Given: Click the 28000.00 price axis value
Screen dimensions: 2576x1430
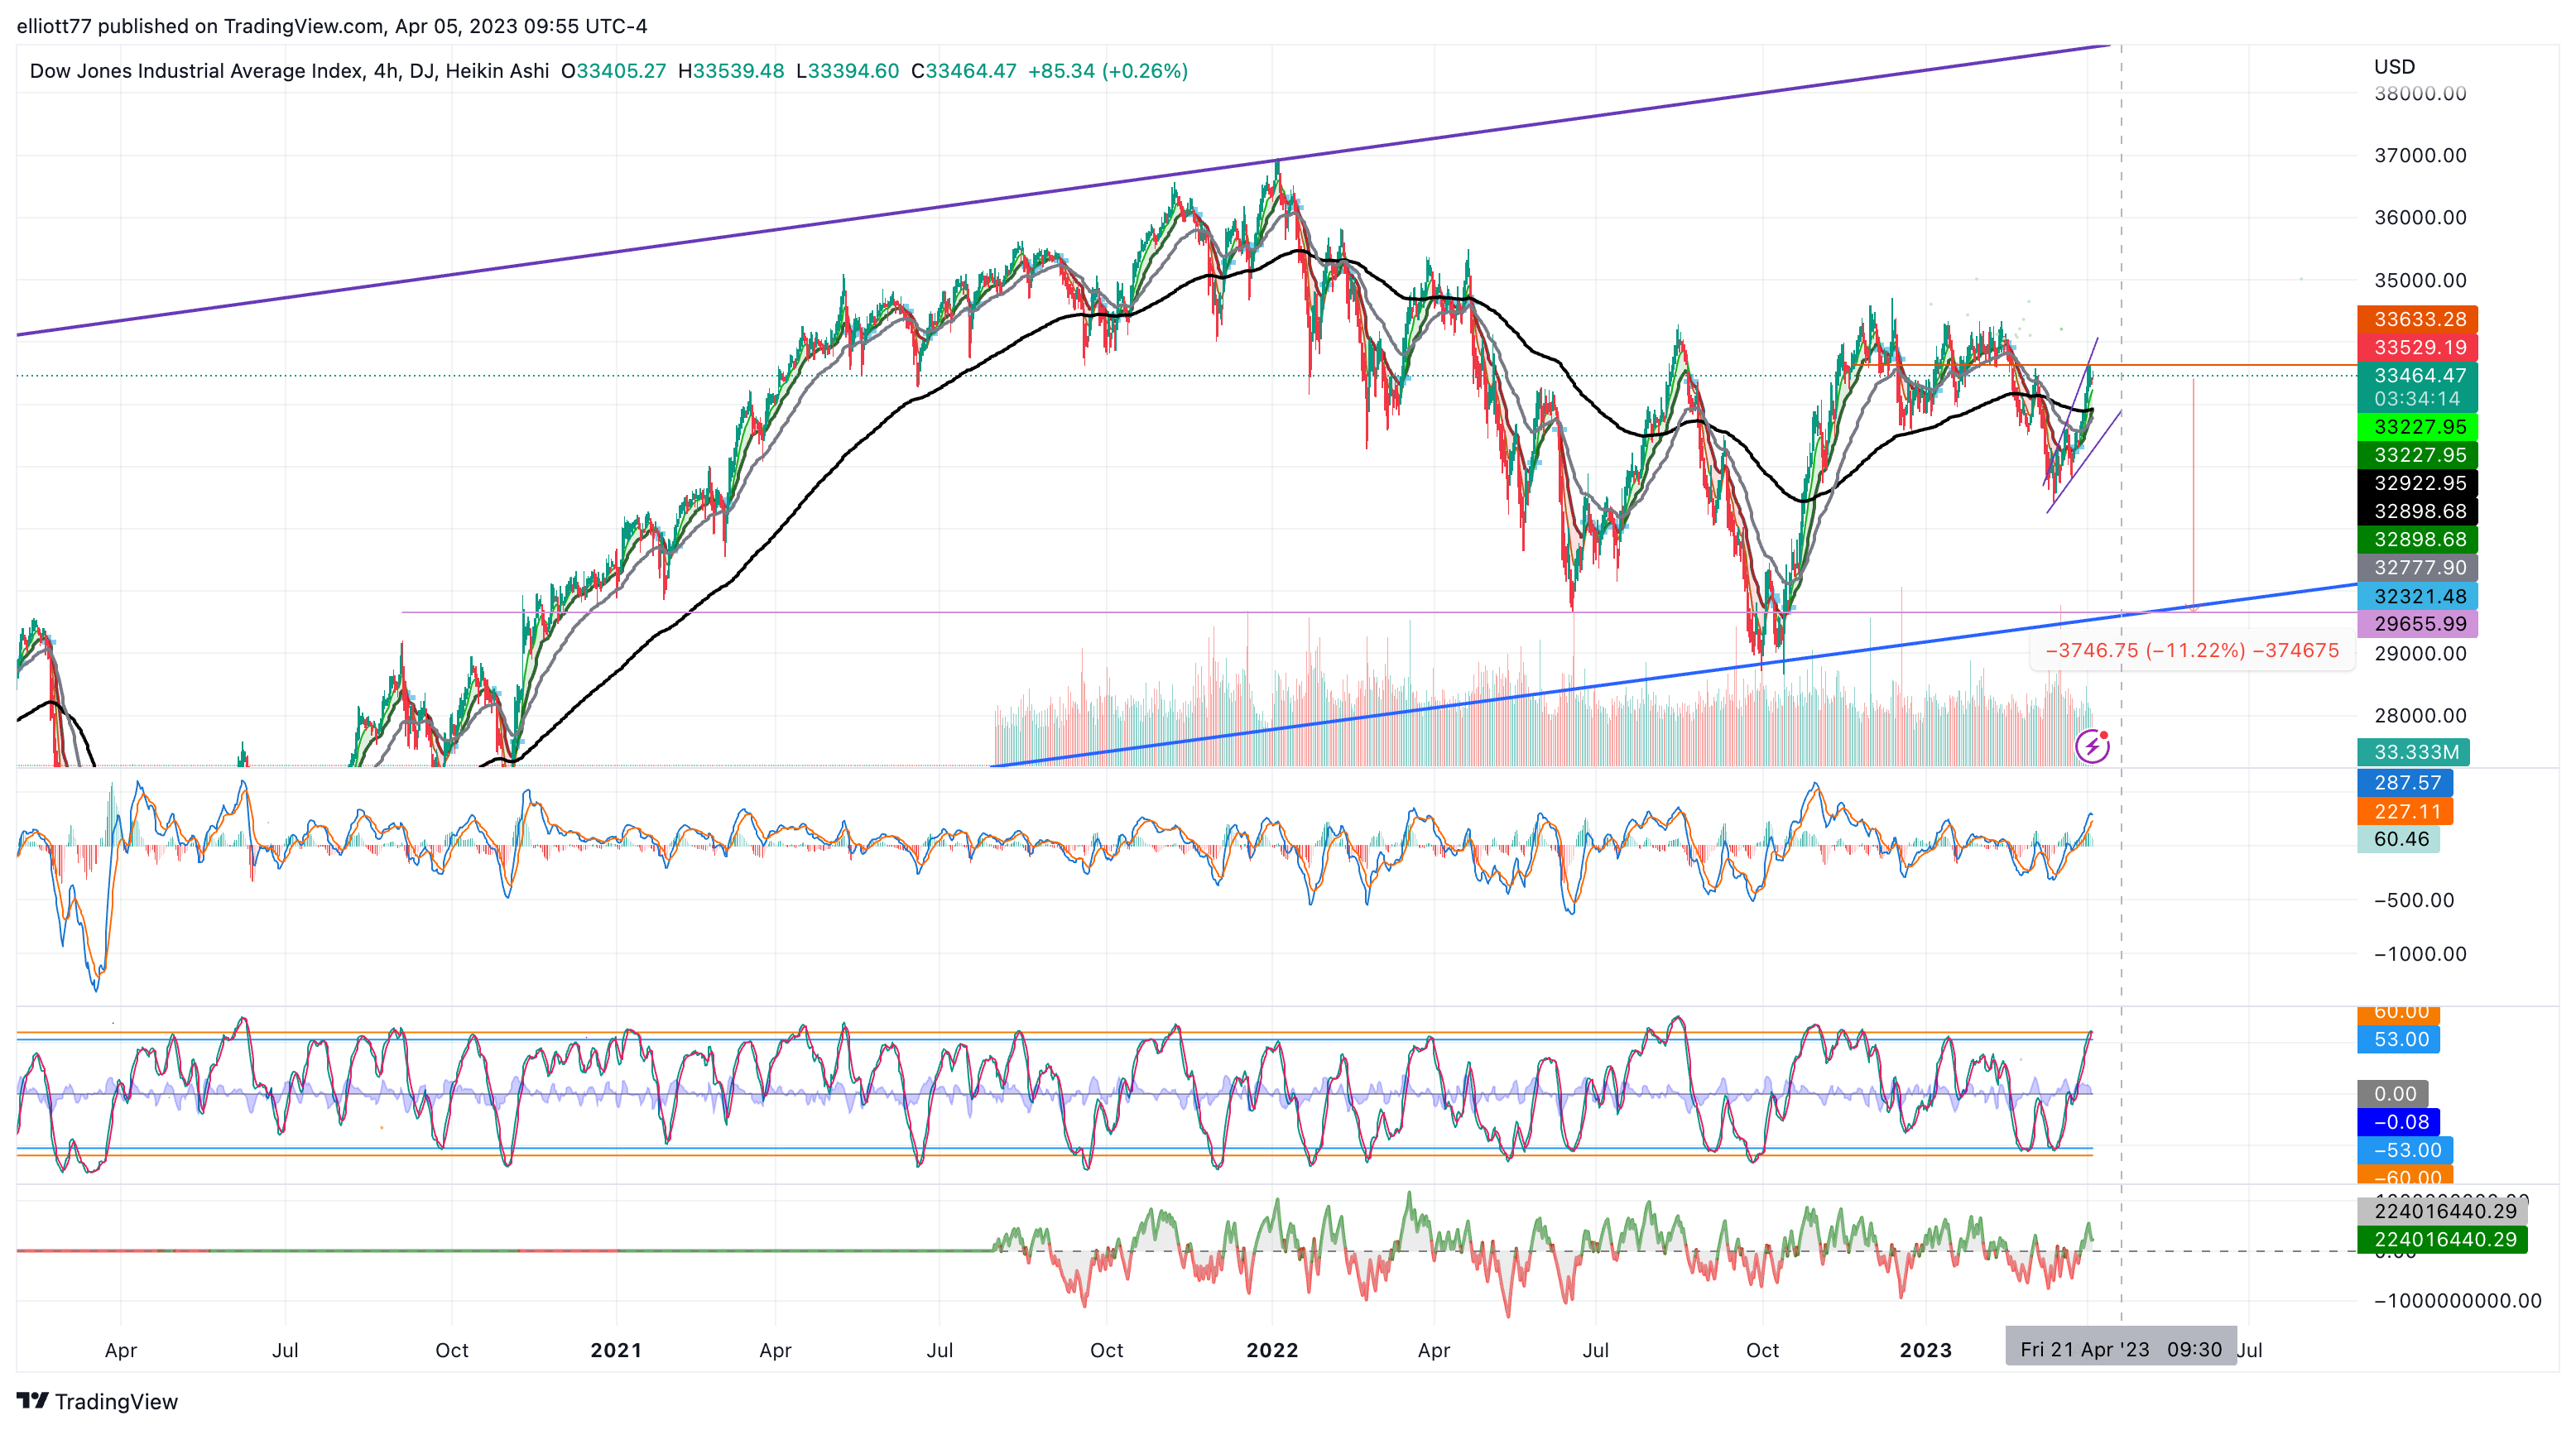Looking at the screenshot, I should point(2420,715).
